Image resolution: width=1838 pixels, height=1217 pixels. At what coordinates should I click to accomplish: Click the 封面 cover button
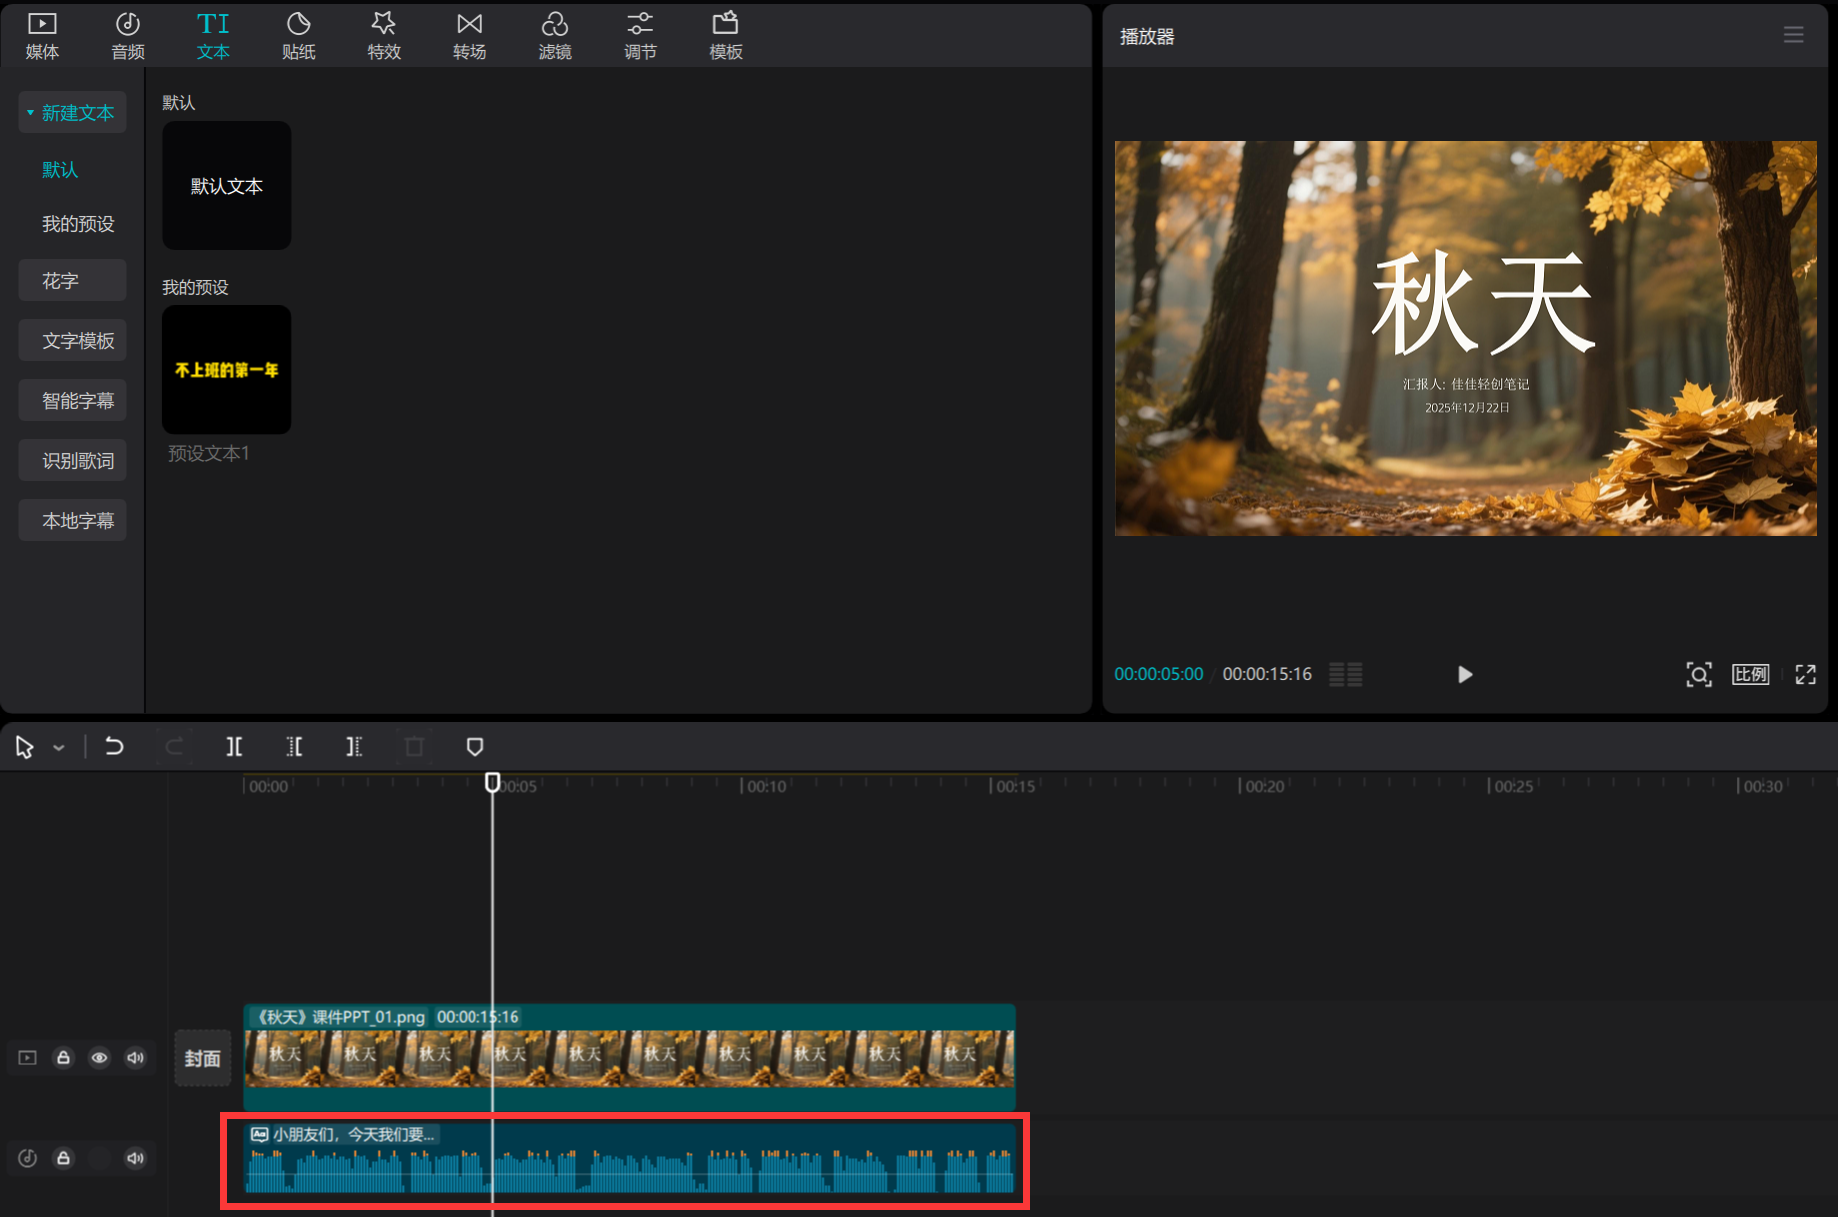point(202,1058)
